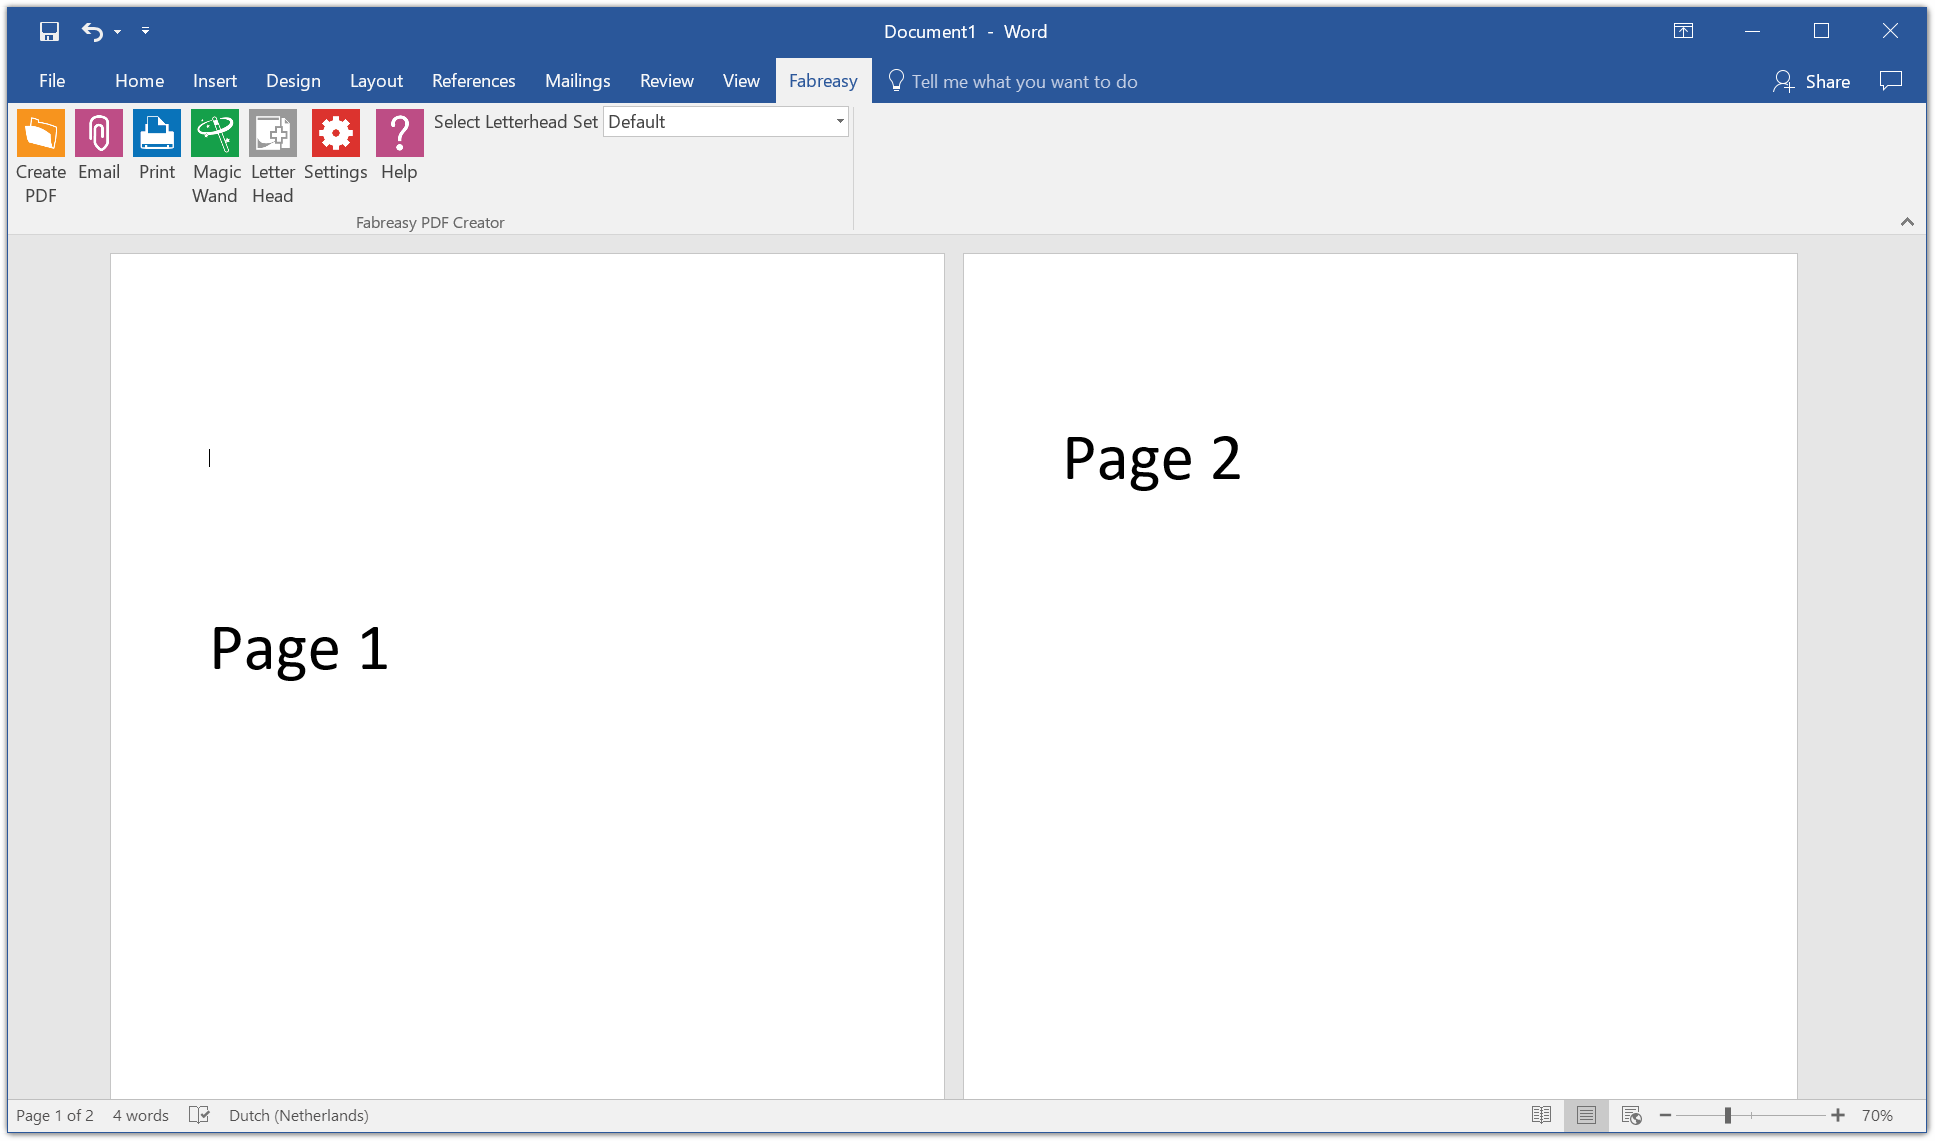Click the Email paperclip icon
The width and height of the screenshot is (1938, 1141).
[99, 133]
